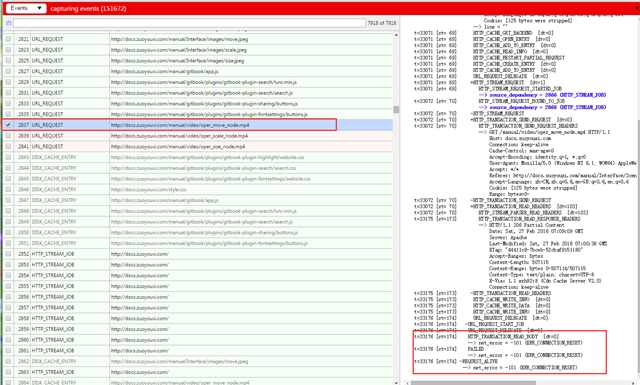Select URL_REQUEST row 2831 search.js

[198, 93]
